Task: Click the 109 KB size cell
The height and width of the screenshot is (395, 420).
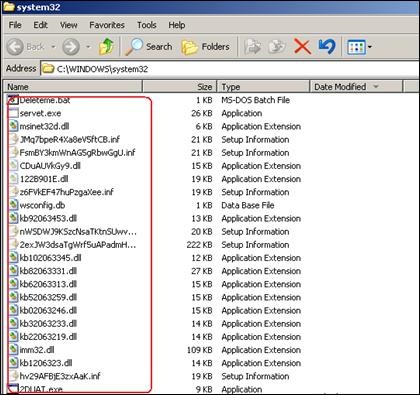Action: tap(199, 350)
